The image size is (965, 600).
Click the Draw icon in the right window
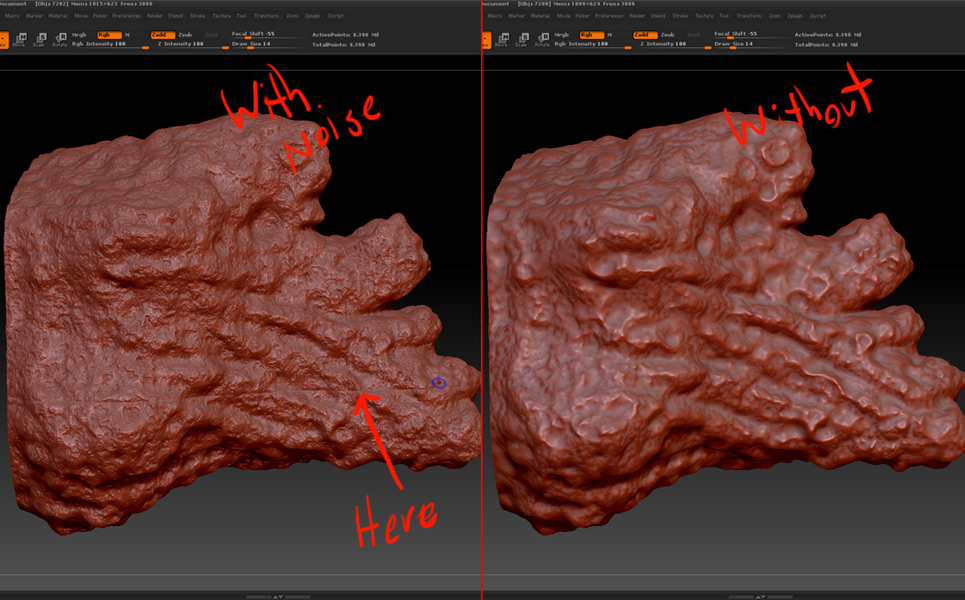coord(487,39)
